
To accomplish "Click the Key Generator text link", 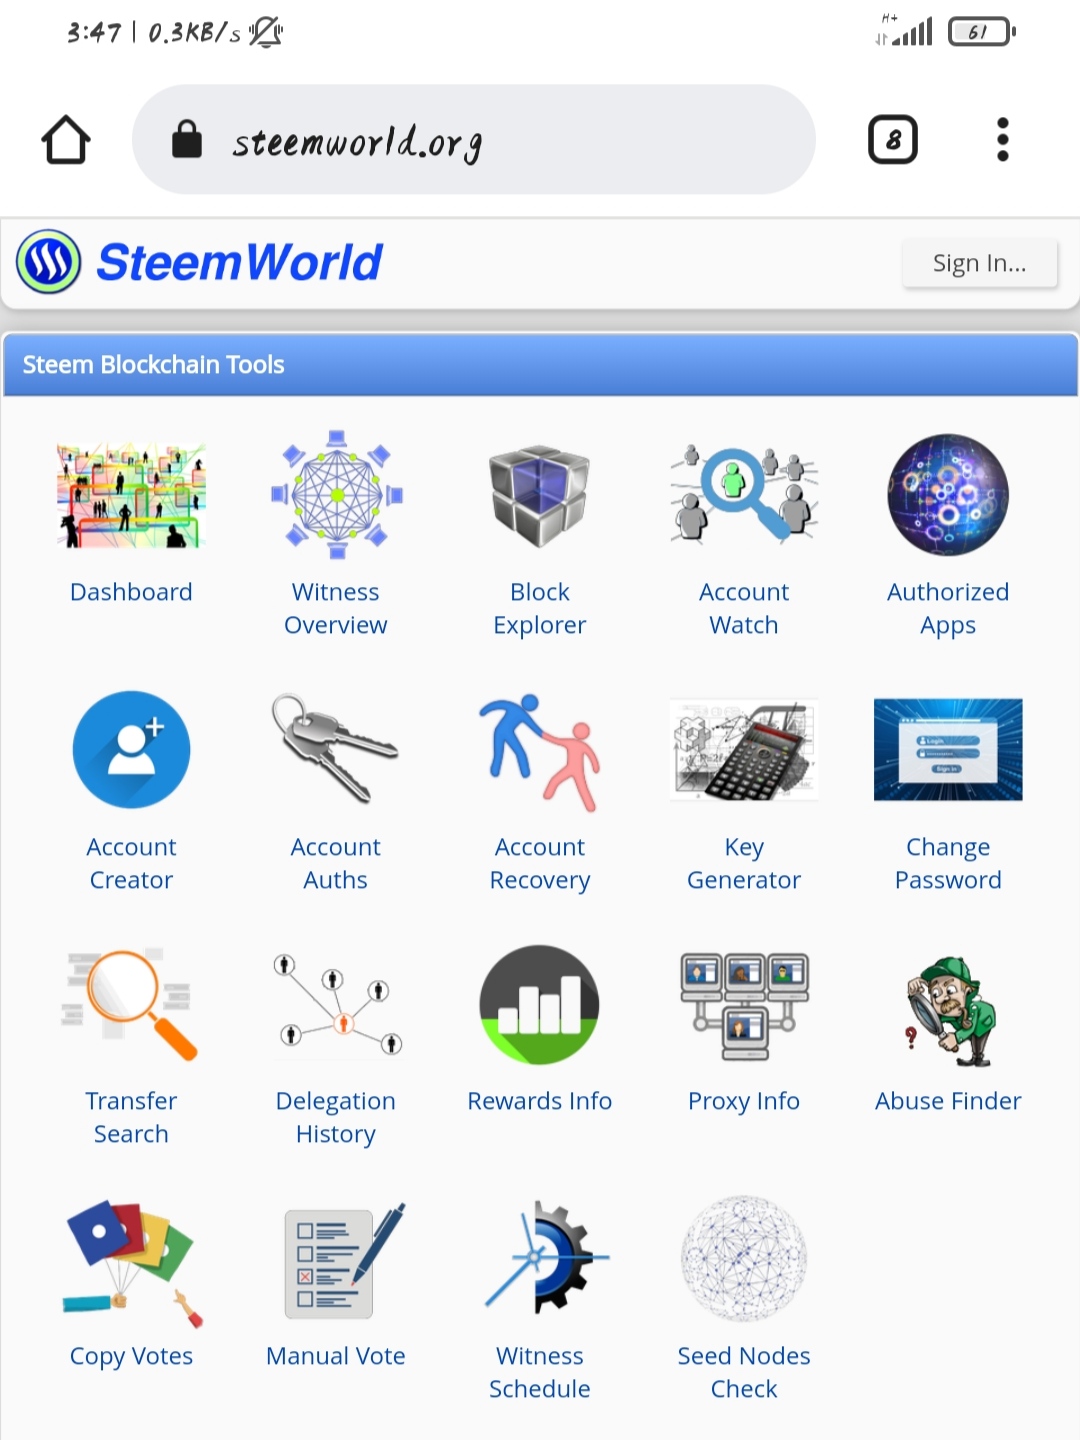I will click(744, 863).
